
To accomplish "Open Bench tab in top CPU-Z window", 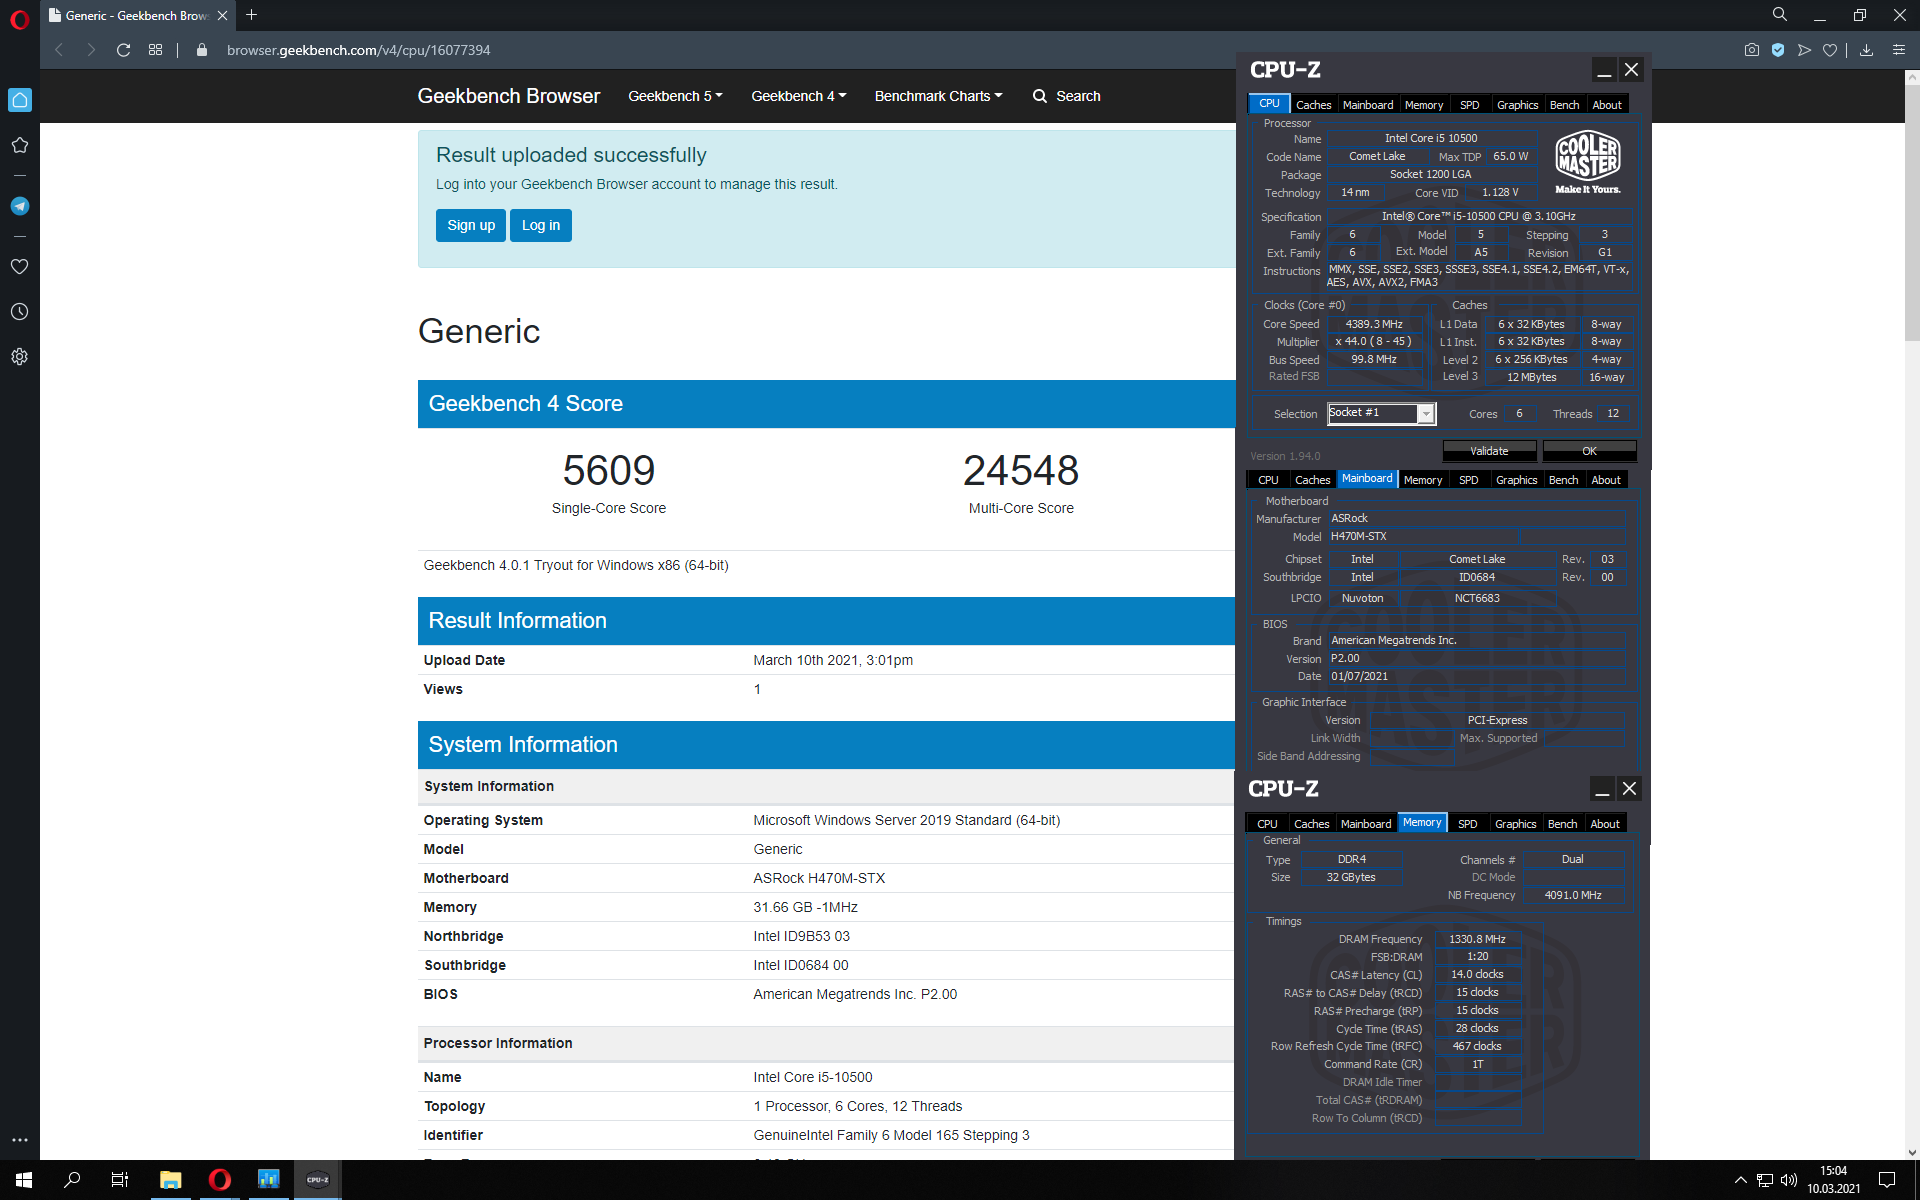I will pos(1564,105).
